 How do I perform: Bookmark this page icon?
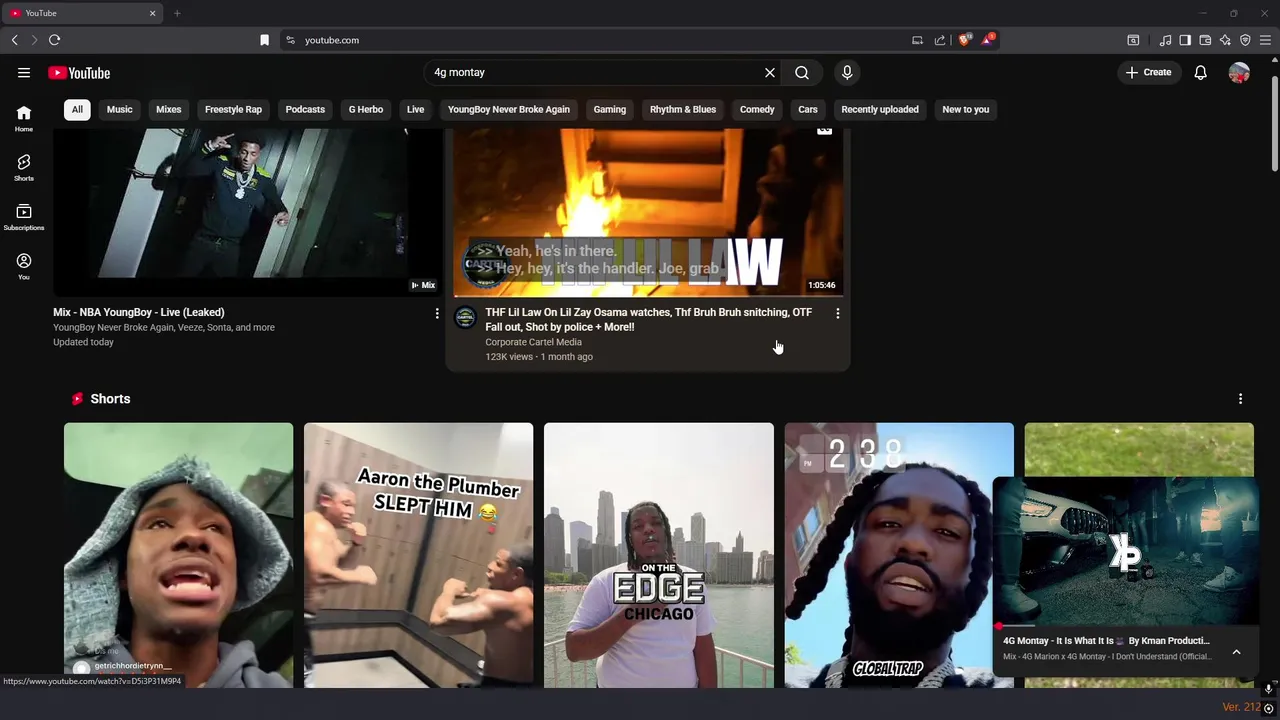tap(264, 40)
